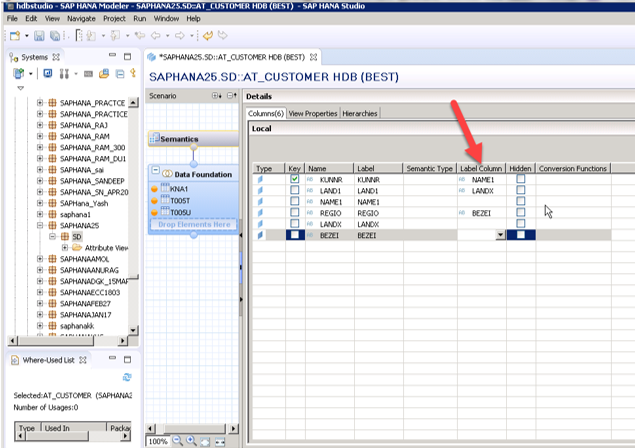Click Collapse All icon in Scenario header
Screen dimensions: 635x448
point(232,96)
